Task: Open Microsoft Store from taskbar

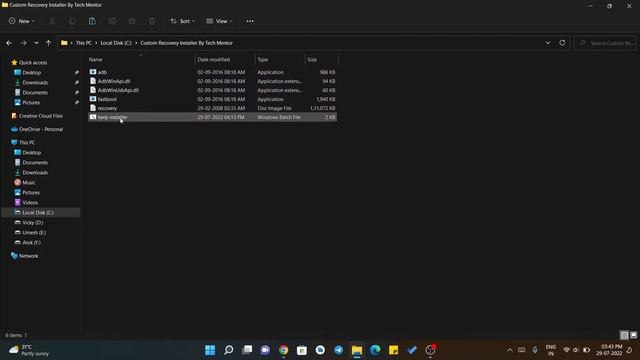Action: pos(302,350)
